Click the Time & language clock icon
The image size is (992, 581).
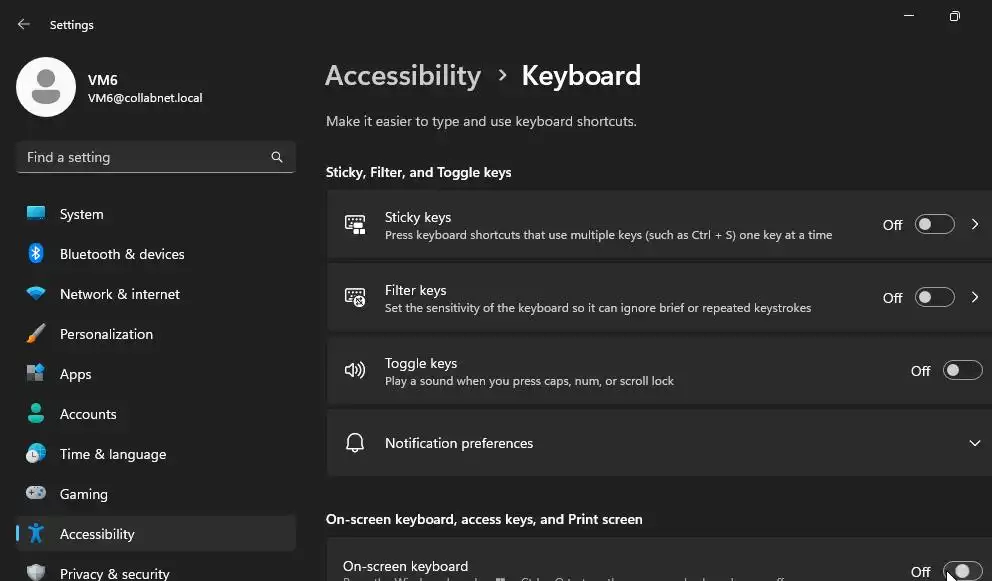[36, 454]
